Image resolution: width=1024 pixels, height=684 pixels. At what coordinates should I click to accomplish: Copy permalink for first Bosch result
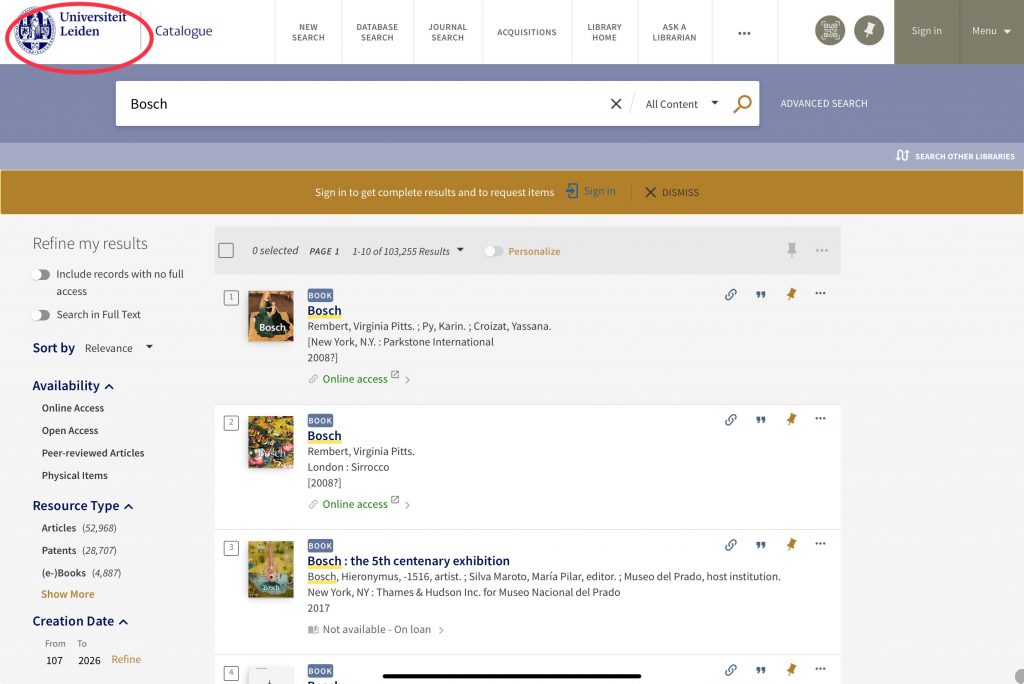pyautogui.click(x=731, y=294)
